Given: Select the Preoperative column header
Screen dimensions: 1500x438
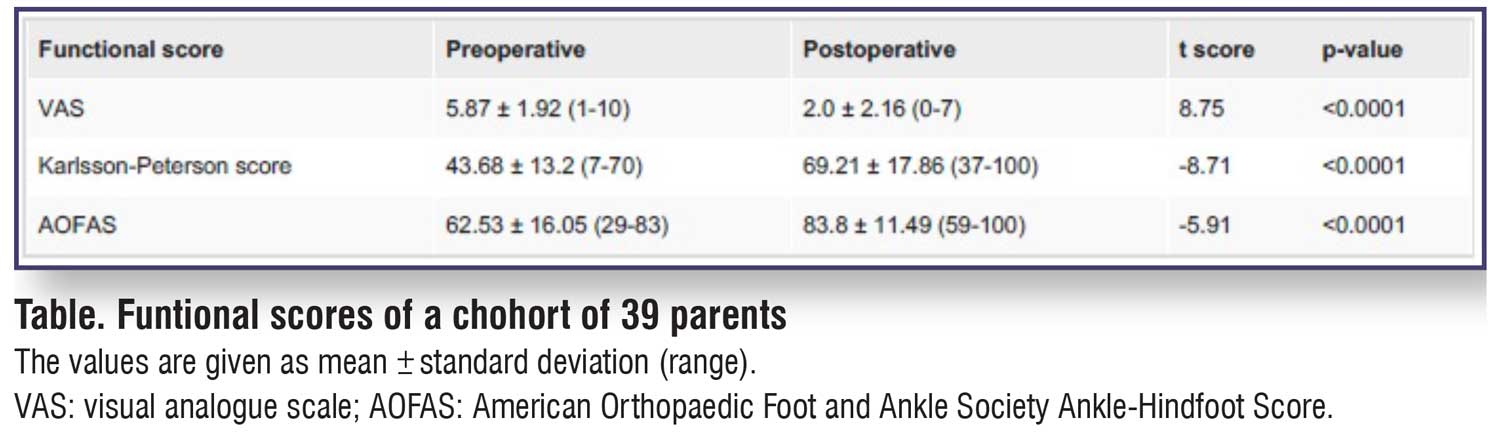Looking at the screenshot, I should pos(515,49).
